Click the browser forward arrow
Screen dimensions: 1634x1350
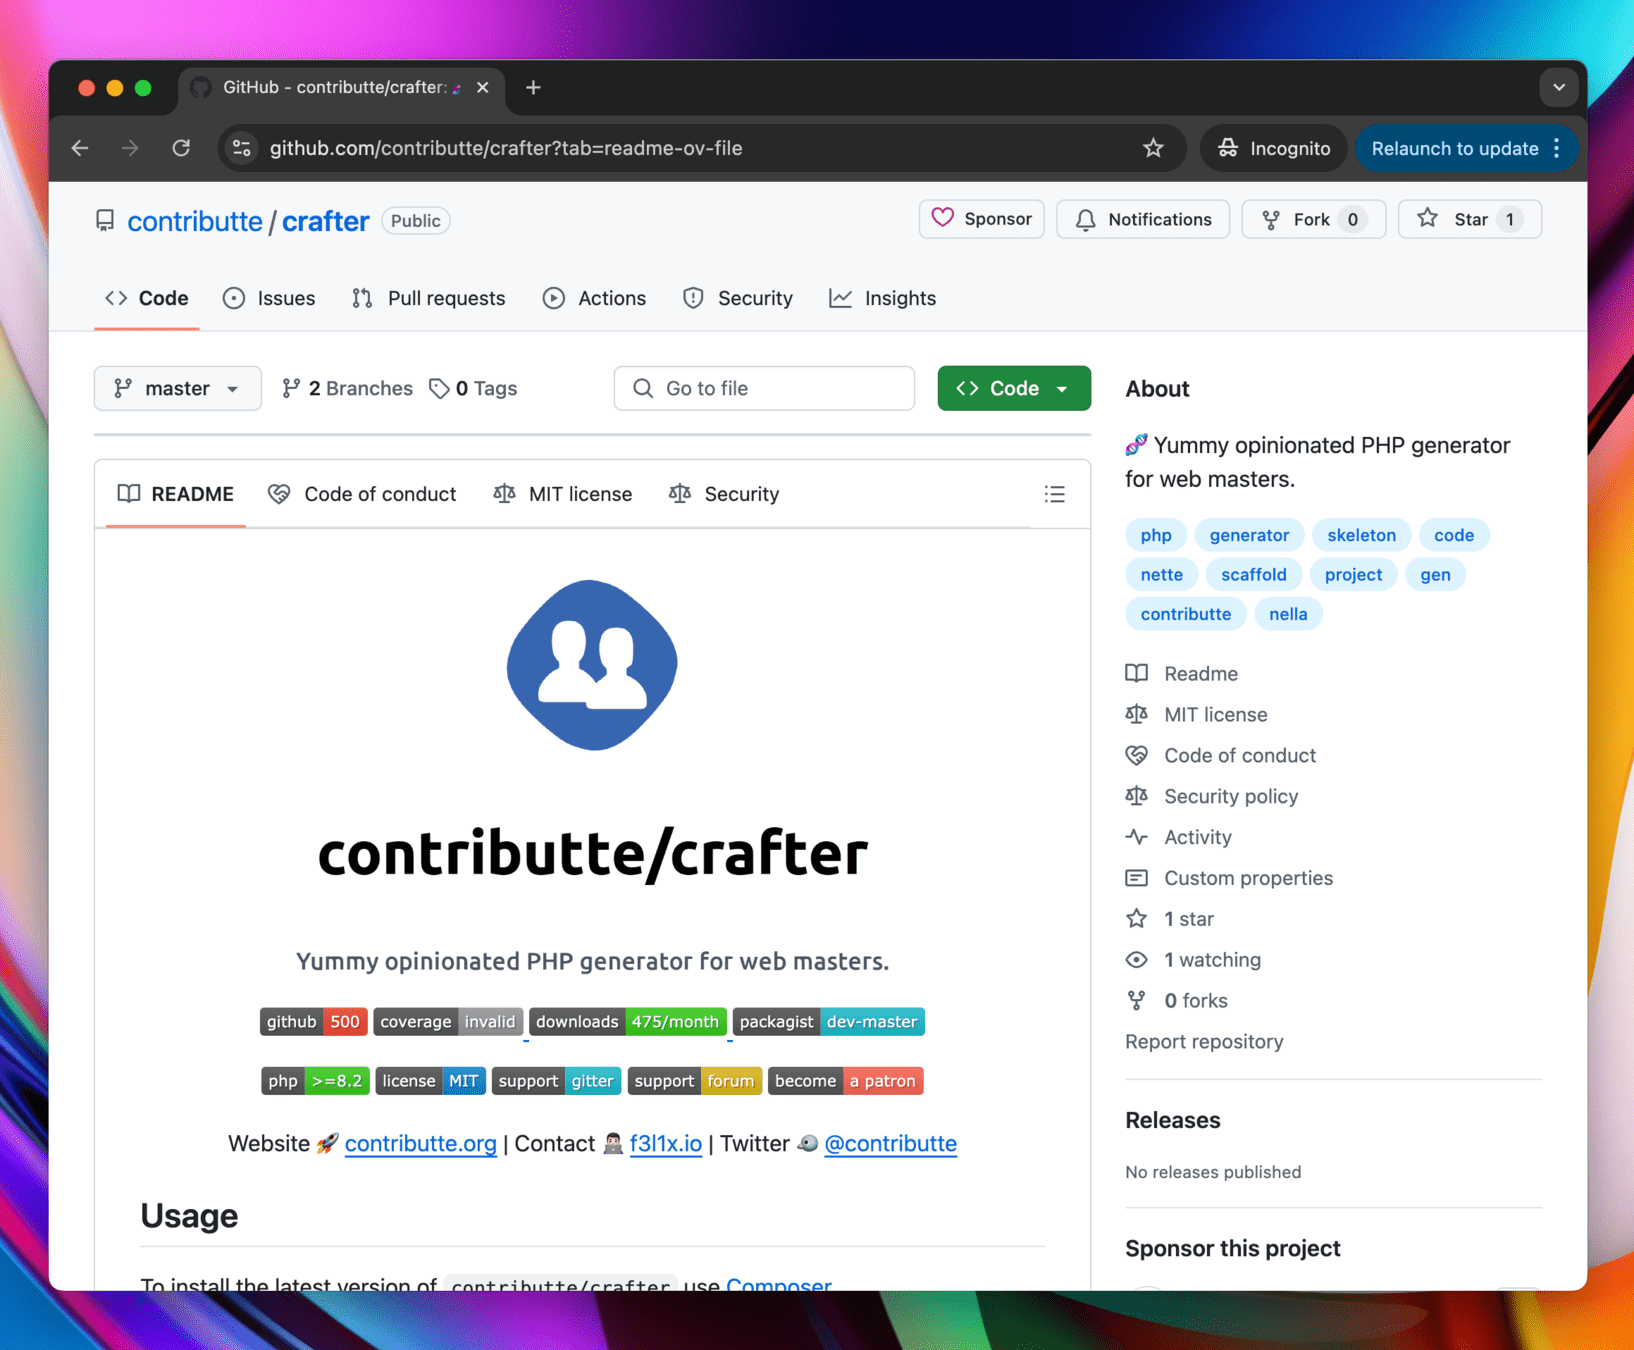(130, 148)
